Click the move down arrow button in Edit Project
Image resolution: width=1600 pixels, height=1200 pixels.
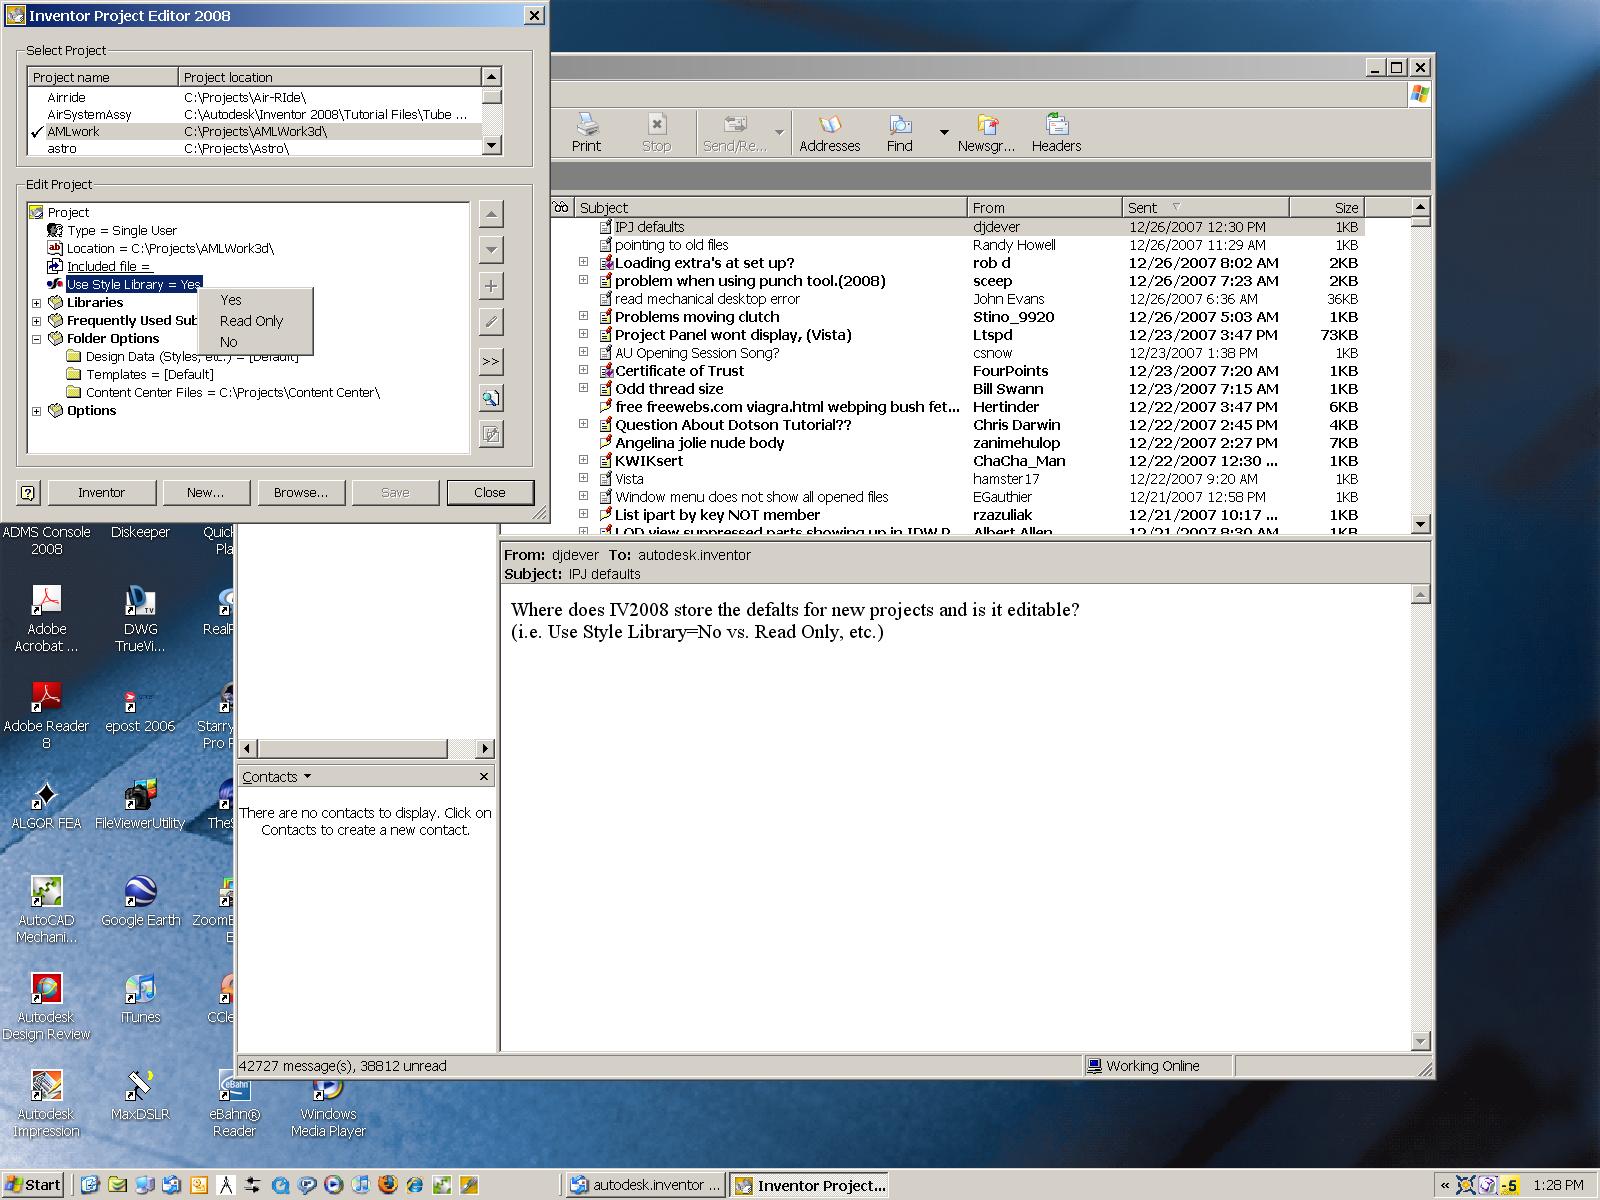point(491,250)
